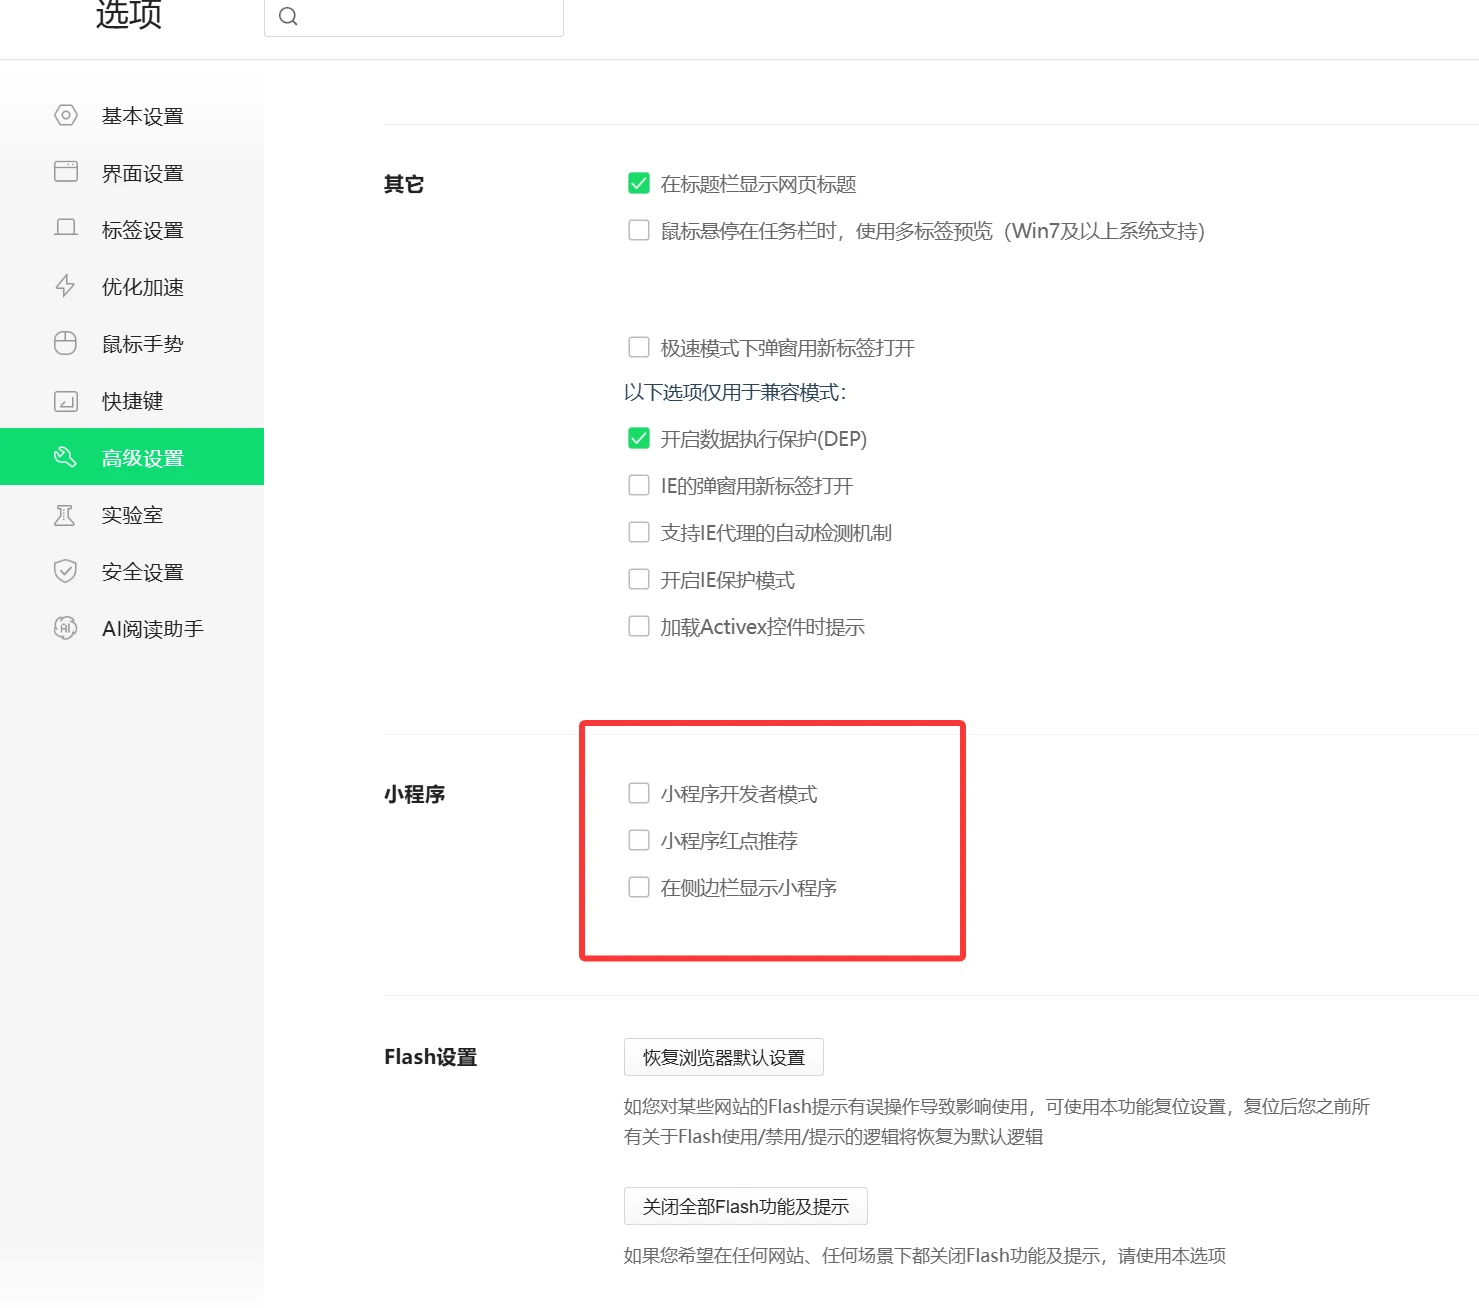Check 在侧边栏显示小程序
Screen dimensions: 1479x1308
(639, 886)
